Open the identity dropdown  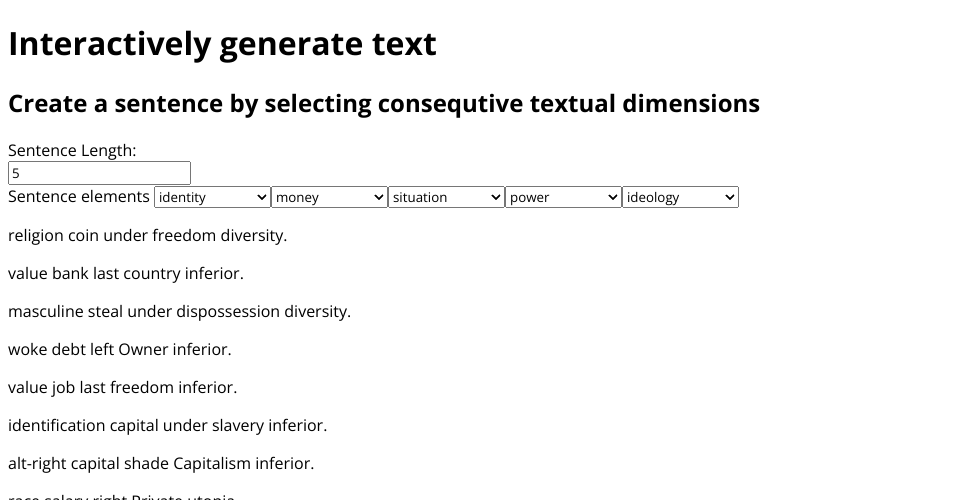coord(212,197)
